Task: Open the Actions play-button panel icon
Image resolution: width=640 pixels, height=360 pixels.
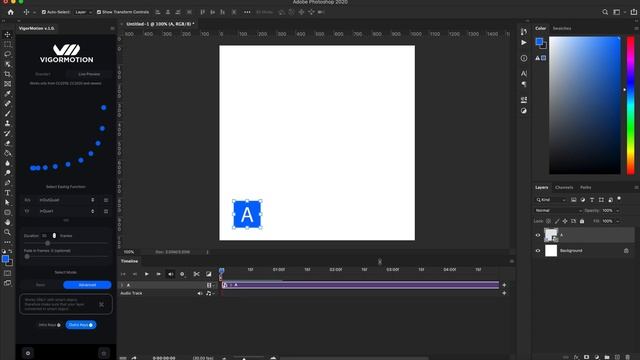Action: (524, 42)
